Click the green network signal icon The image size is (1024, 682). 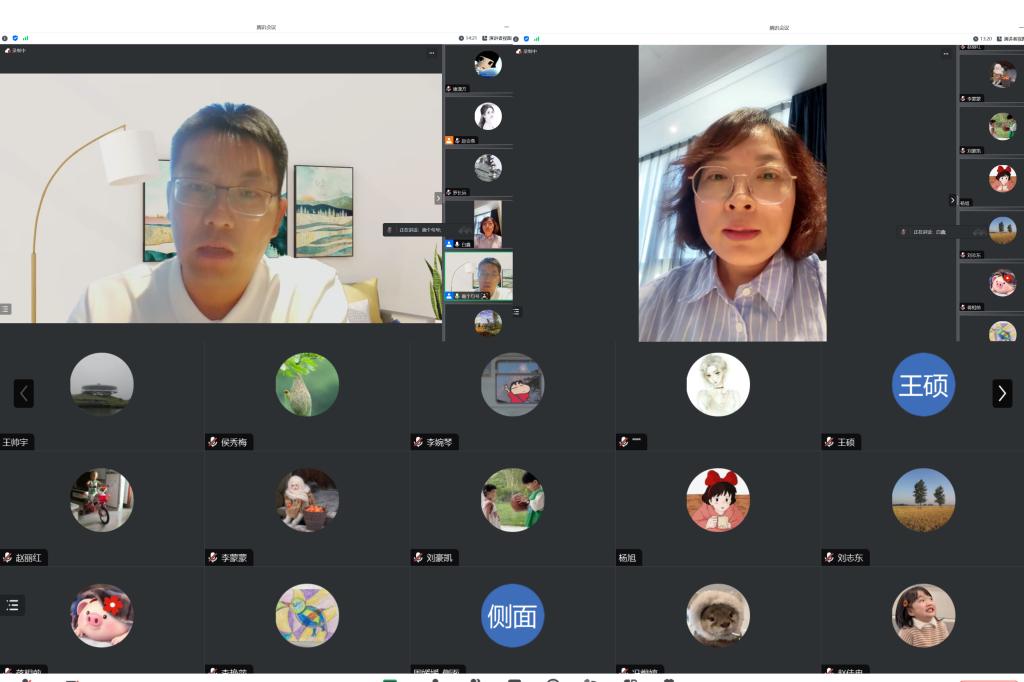tap(24, 38)
